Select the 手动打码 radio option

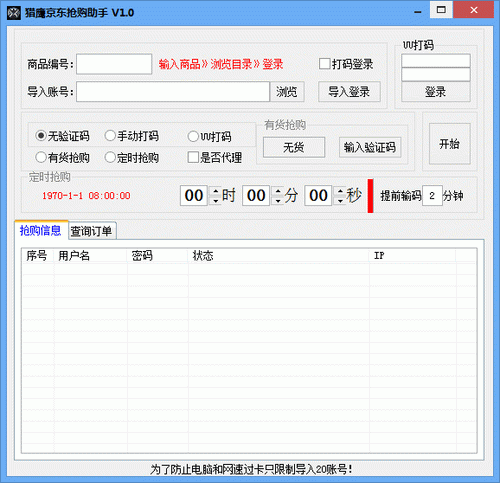(132, 136)
